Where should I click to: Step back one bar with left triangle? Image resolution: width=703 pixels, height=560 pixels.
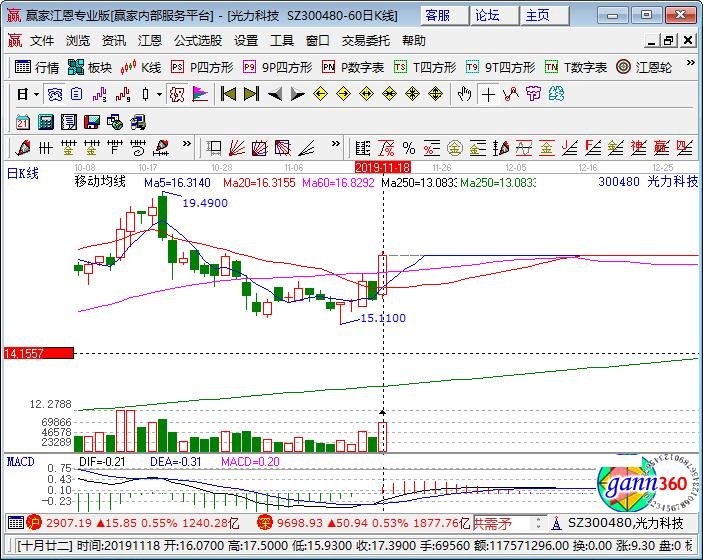click(274, 94)
